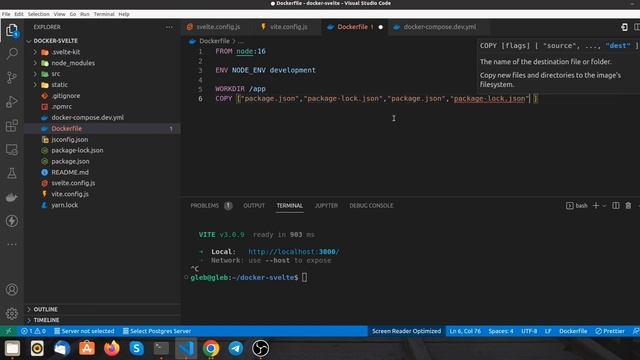Click the Dockerfile breadcrumb above the editor

coord(214,41)
